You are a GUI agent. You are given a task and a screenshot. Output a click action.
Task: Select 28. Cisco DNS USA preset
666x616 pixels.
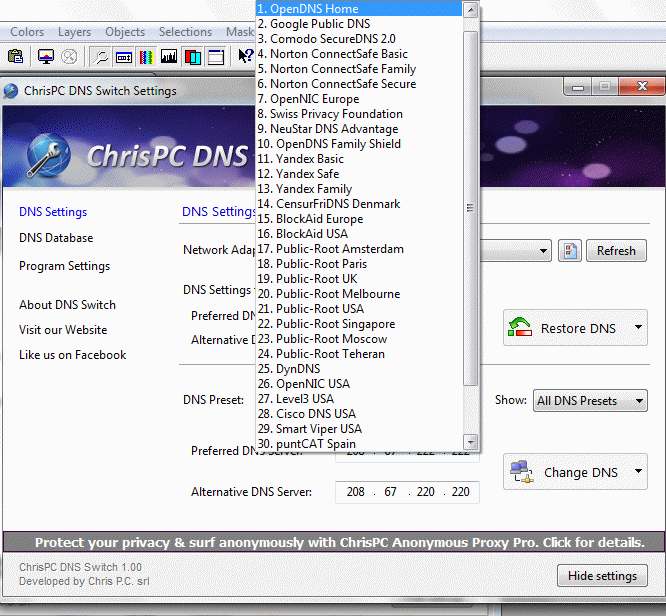coord(359,414)
